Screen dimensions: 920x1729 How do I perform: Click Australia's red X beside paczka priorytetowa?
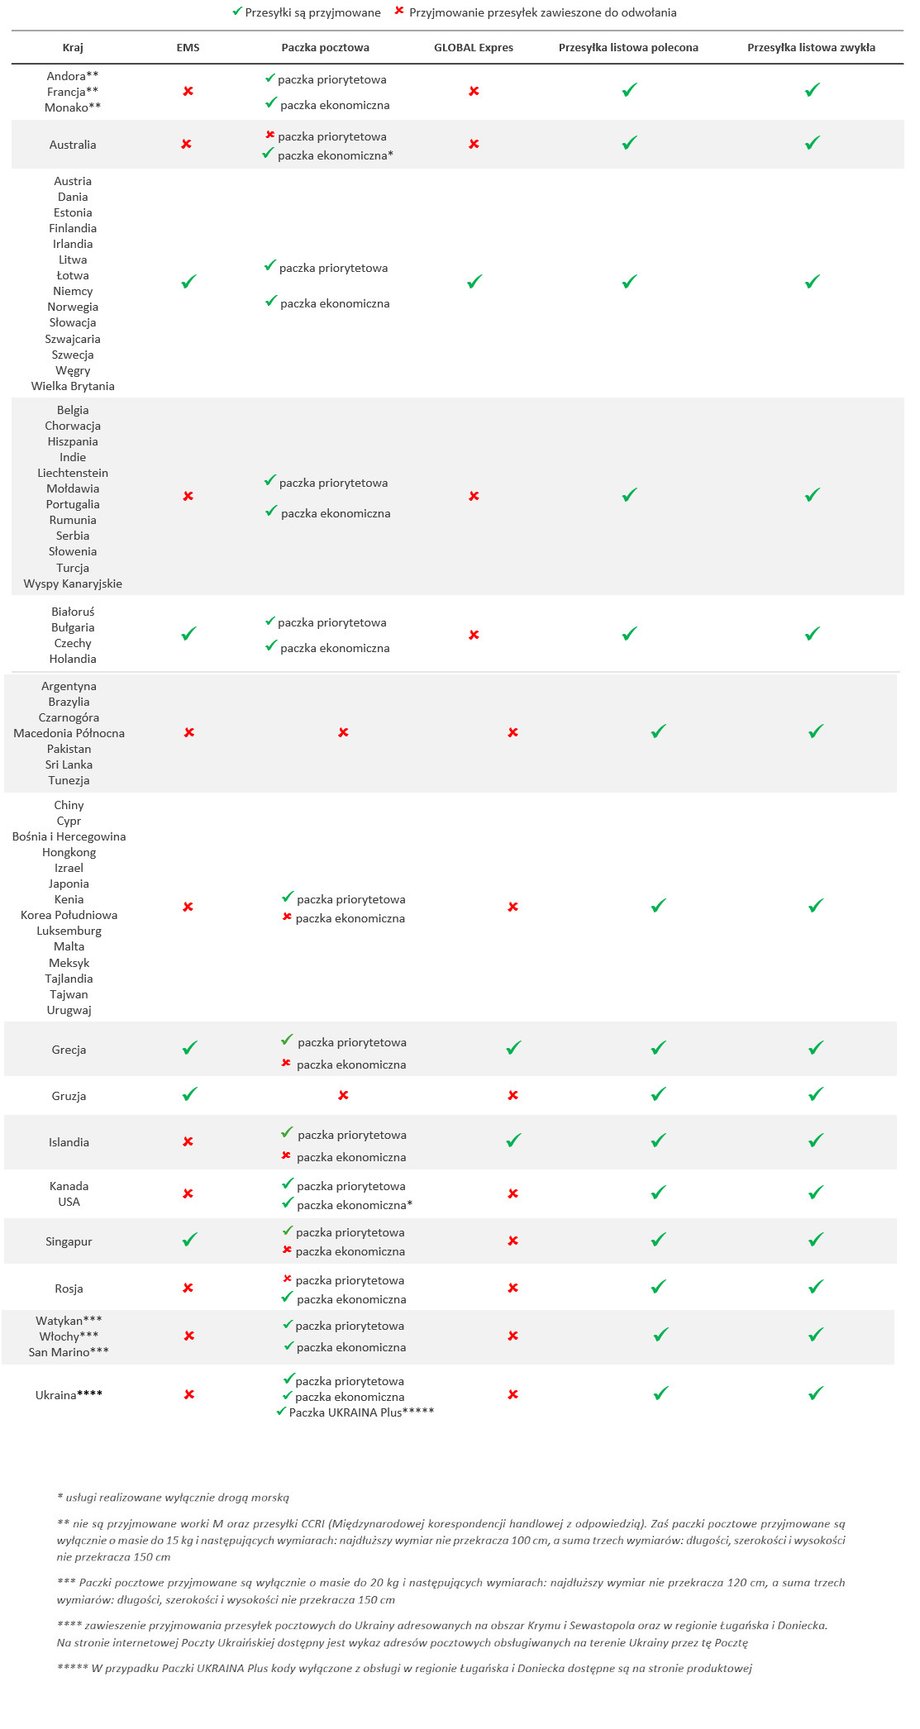tap(270, 135)
